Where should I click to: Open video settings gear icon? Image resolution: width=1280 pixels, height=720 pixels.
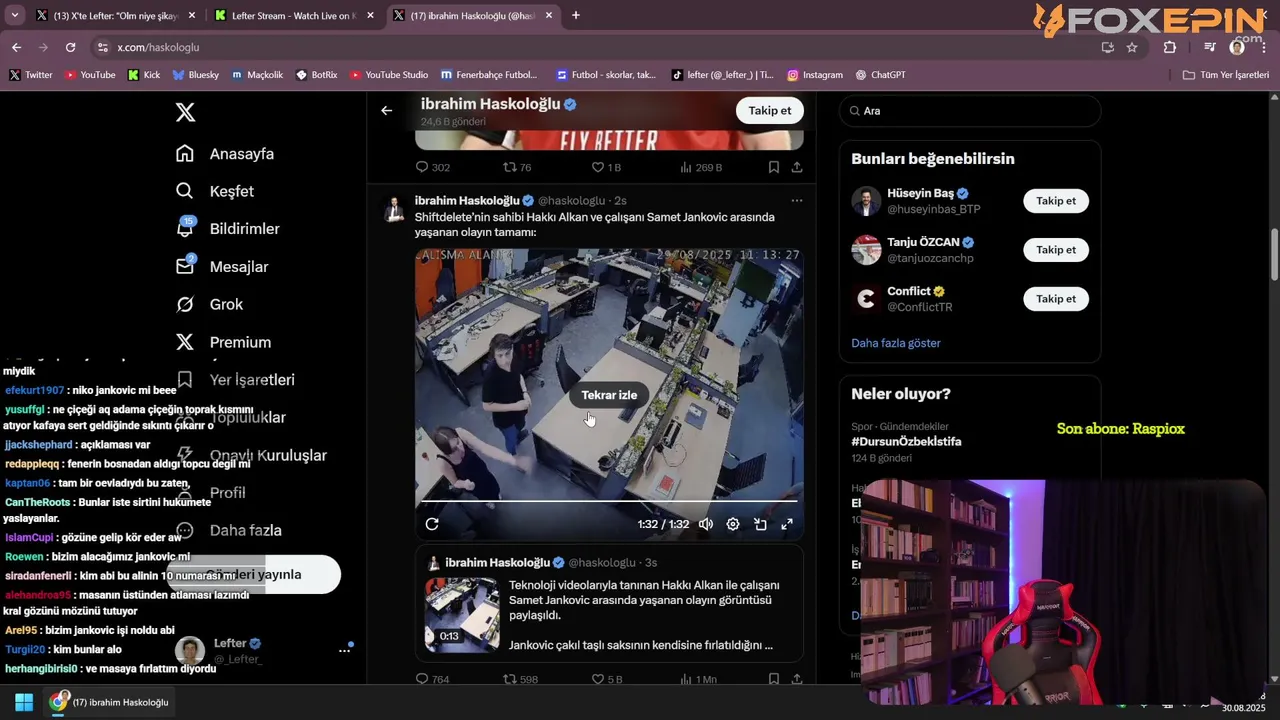pos(733,524)
